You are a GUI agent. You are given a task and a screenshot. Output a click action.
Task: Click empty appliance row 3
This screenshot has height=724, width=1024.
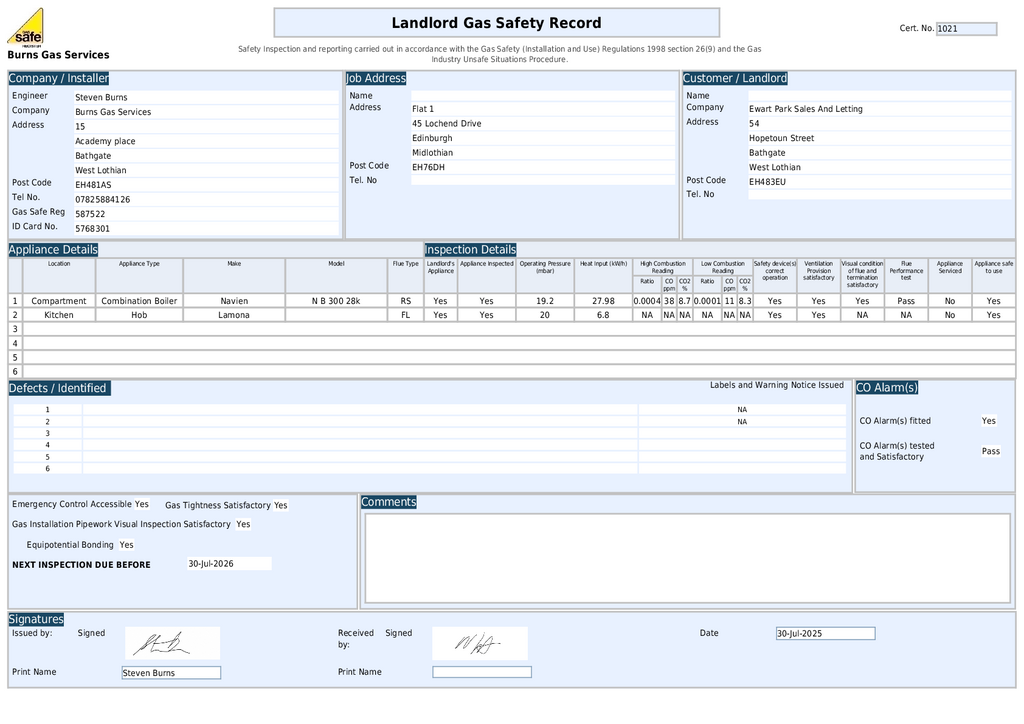(519, 329)
